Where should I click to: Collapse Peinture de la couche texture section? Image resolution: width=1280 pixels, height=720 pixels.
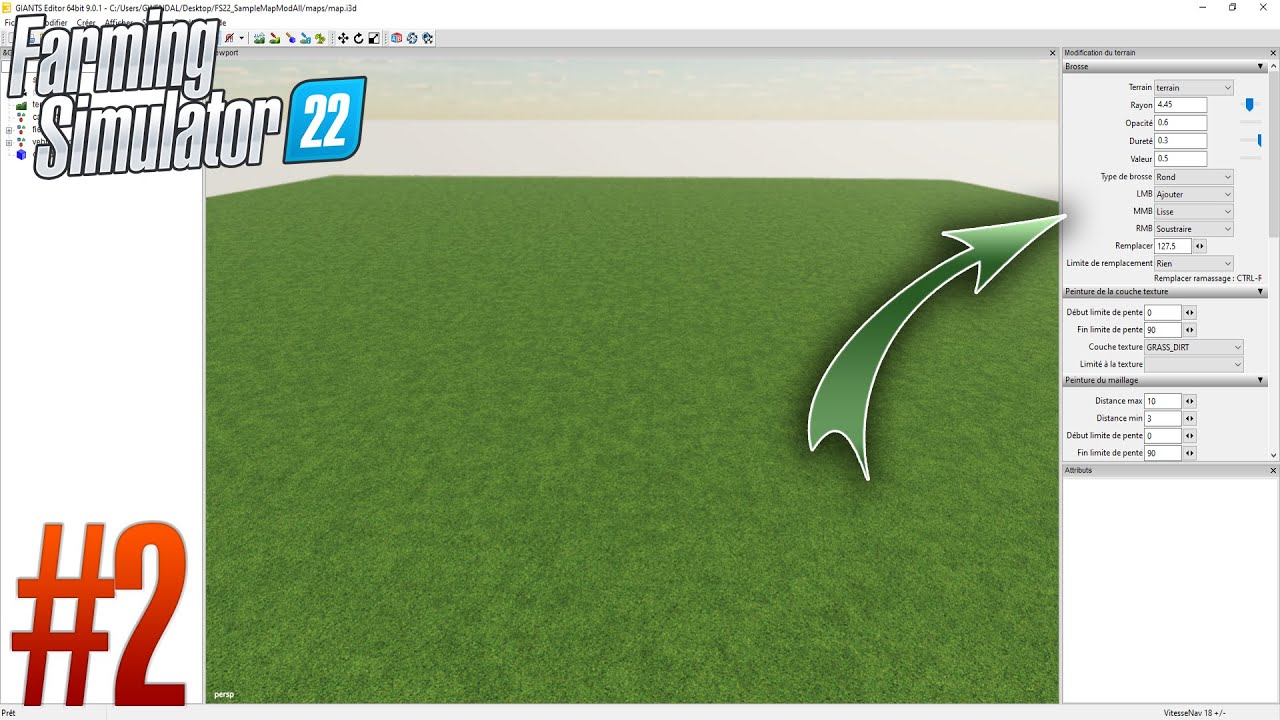(x=1260, y=292)
